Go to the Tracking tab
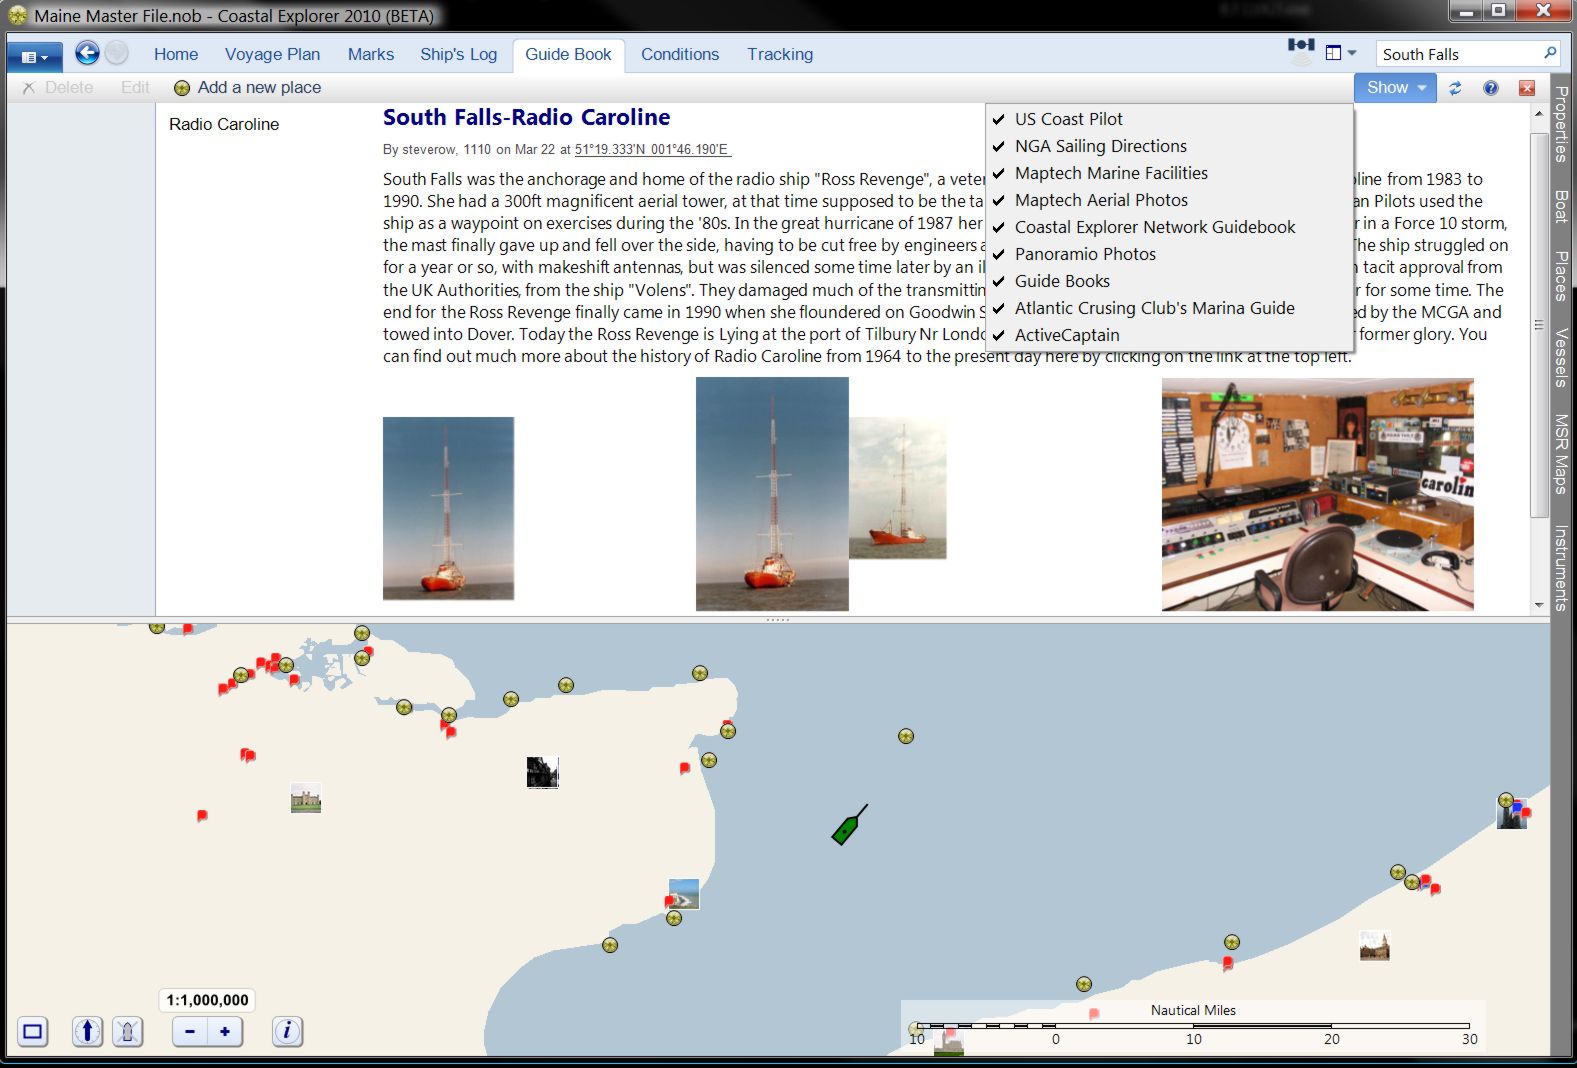 tap(780, 55)
